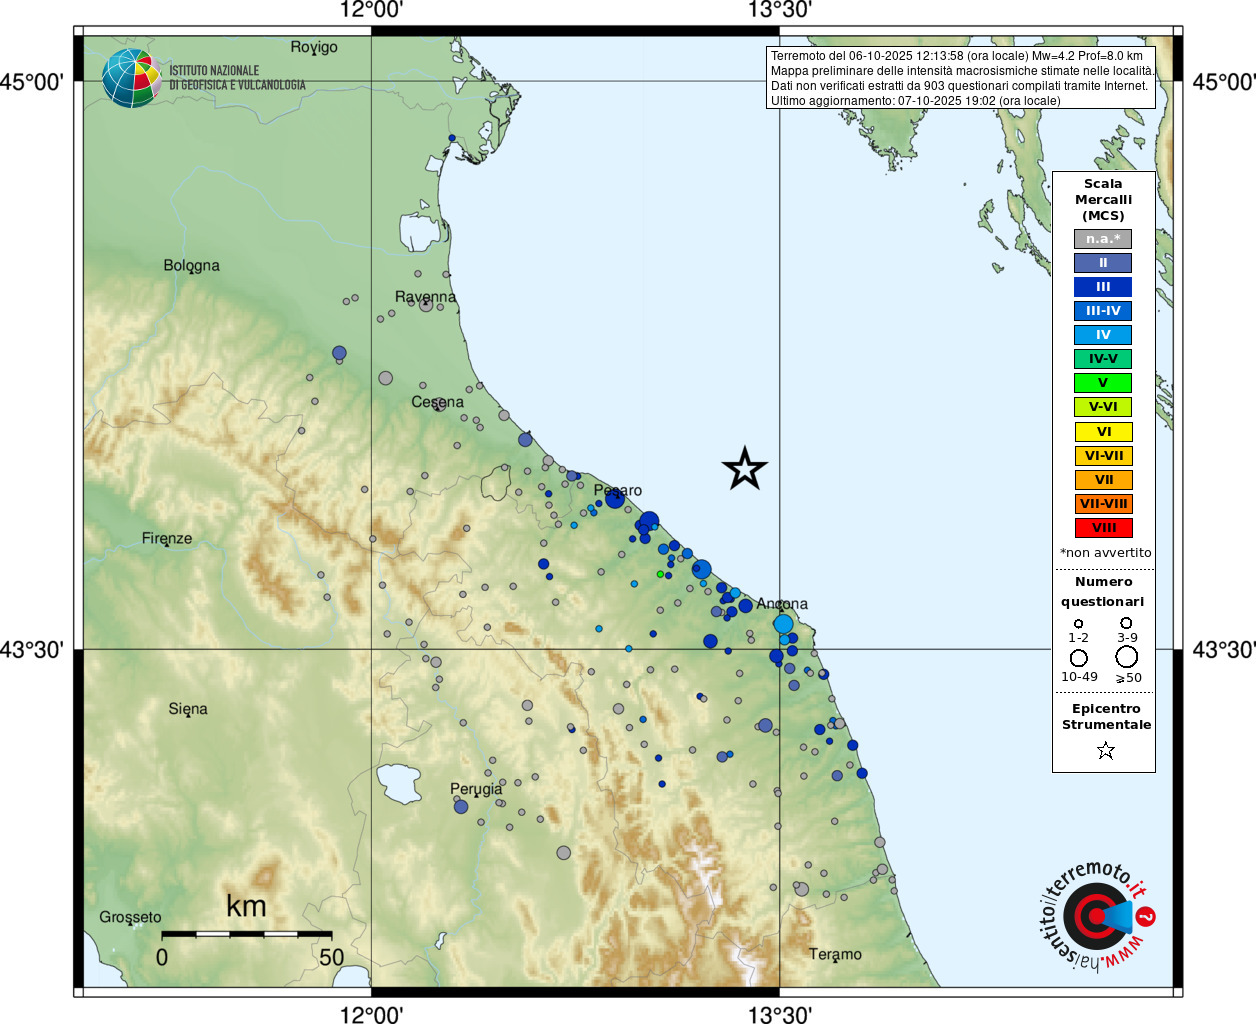Click the INGV globe logo
The width and height of the screenshot is (1256, 1024).
pos(131,78)
